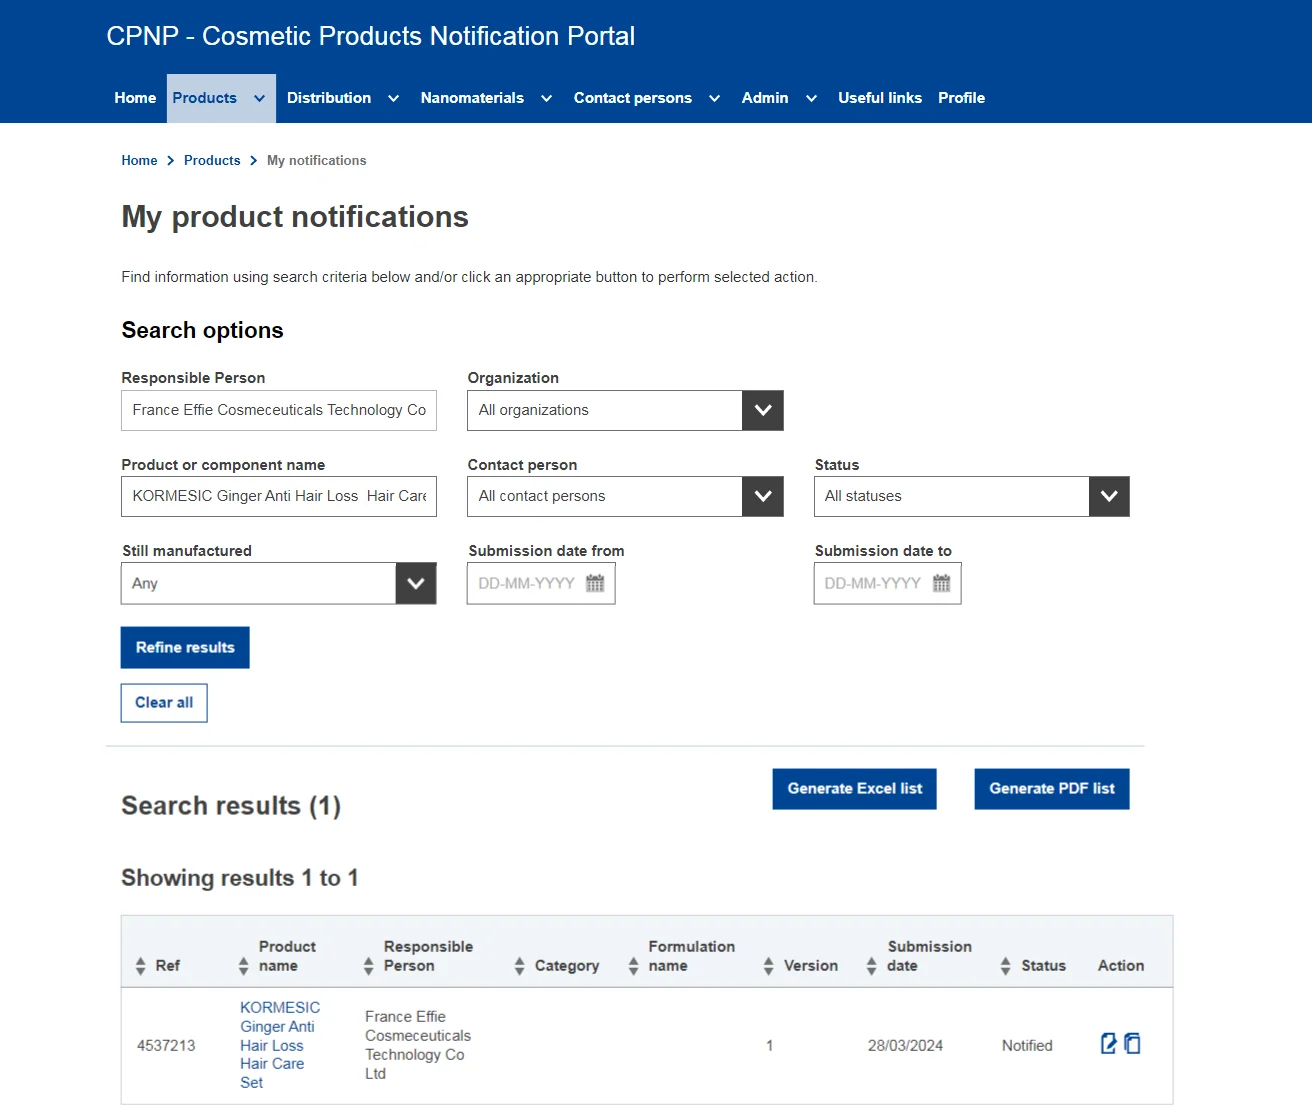Image resolution: width=1312 pixels, height=1119 pixels.
Task: Sort table by Submission date arrows
Action: click(x=871, y=966)
